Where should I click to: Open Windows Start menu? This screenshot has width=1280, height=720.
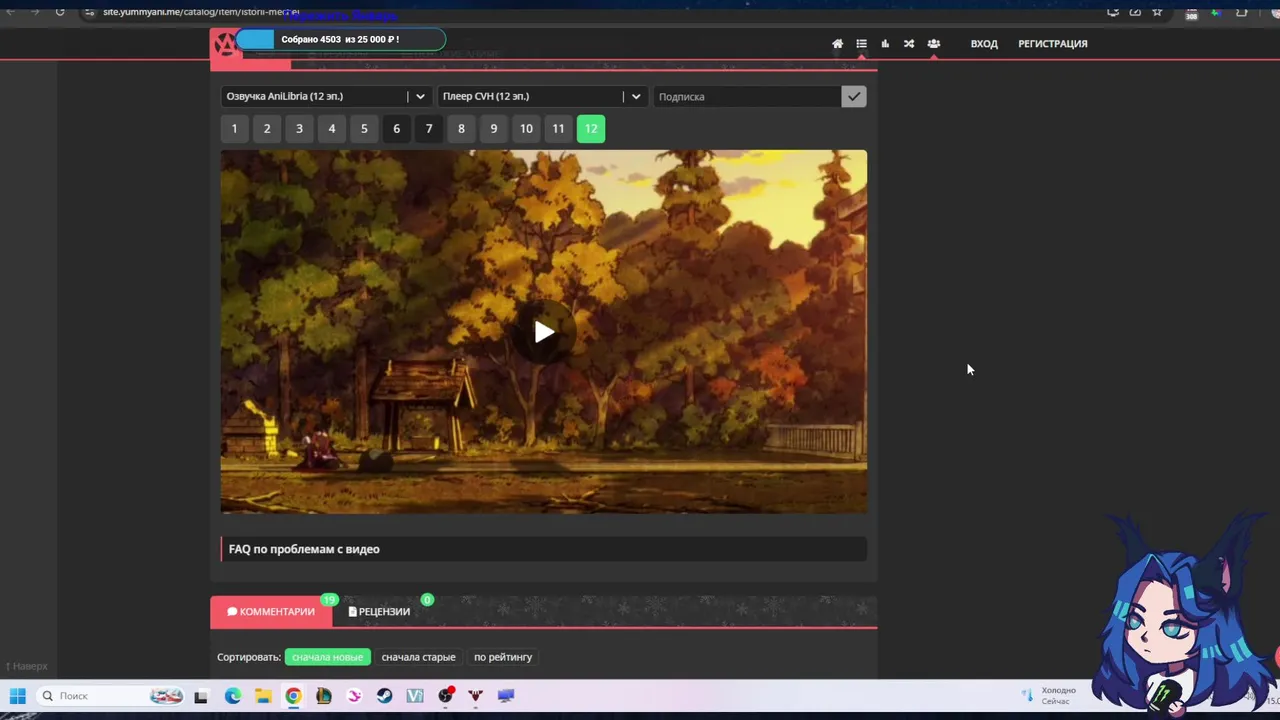[17, 696]
